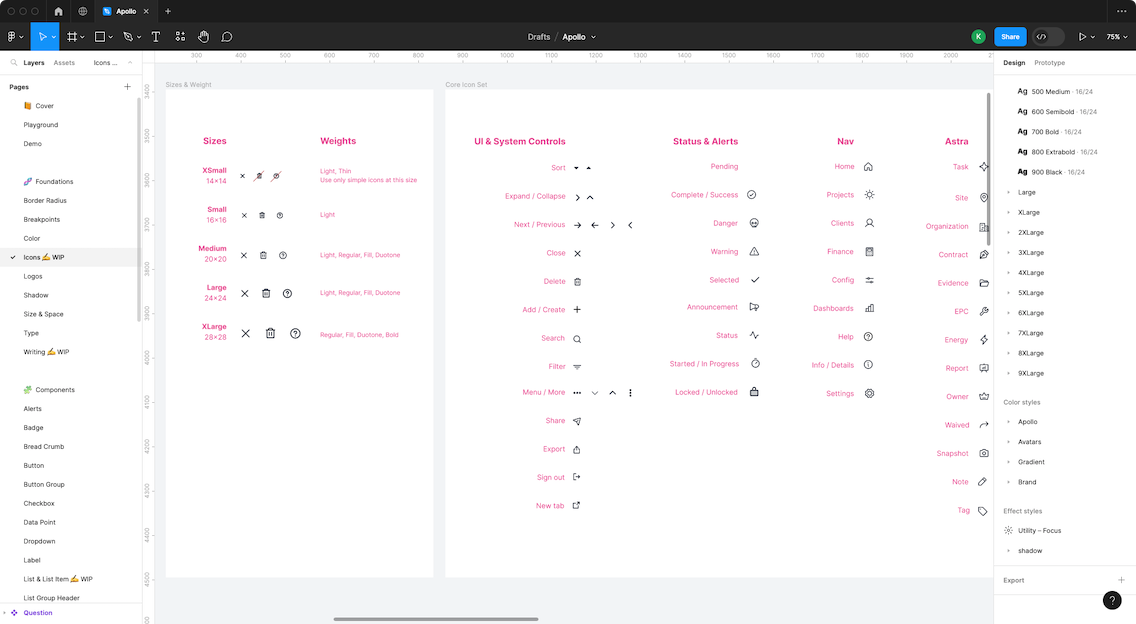
Task: Select the Comment tool
Action: [227, 37]
